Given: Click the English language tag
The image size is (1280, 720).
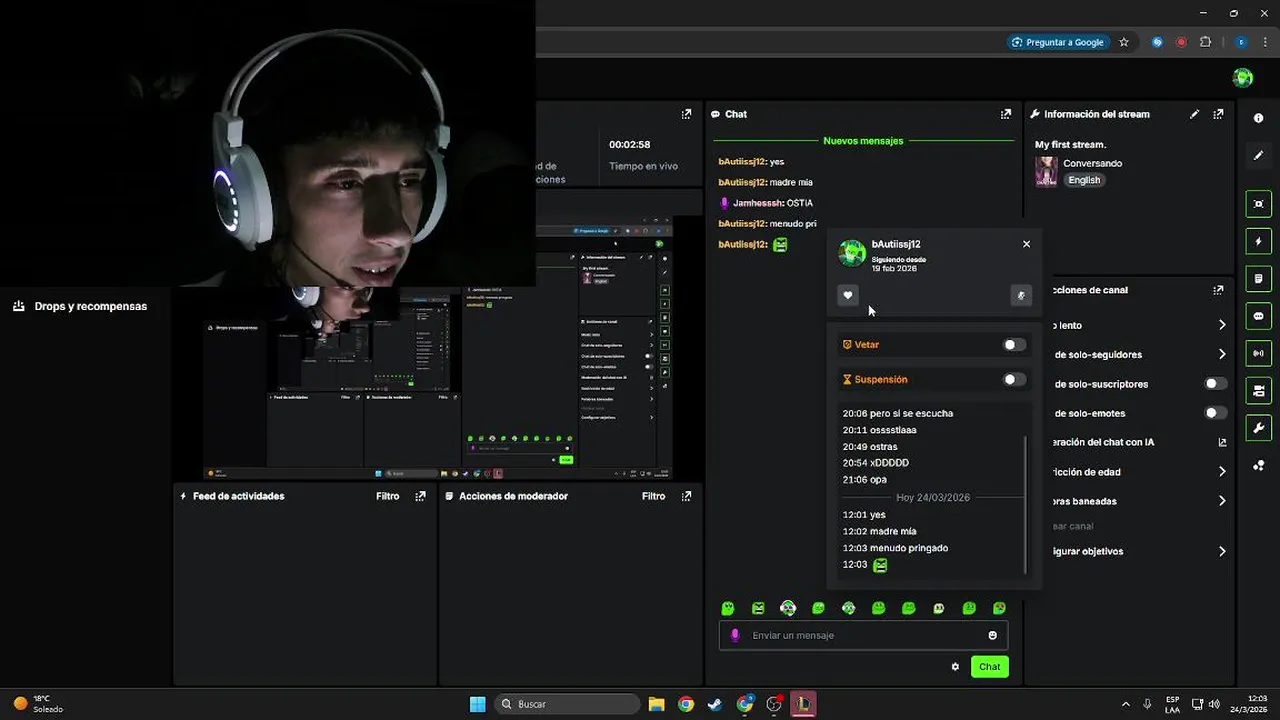Looking at the screenshot, I should [1084, 180].
